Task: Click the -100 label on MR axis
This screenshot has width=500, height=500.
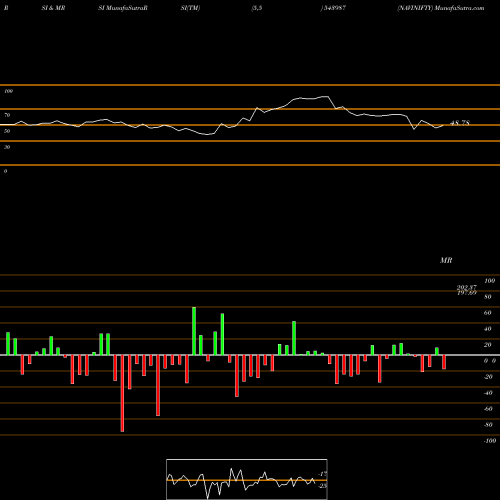Action: pyautogui.click(x=490, y=441)
